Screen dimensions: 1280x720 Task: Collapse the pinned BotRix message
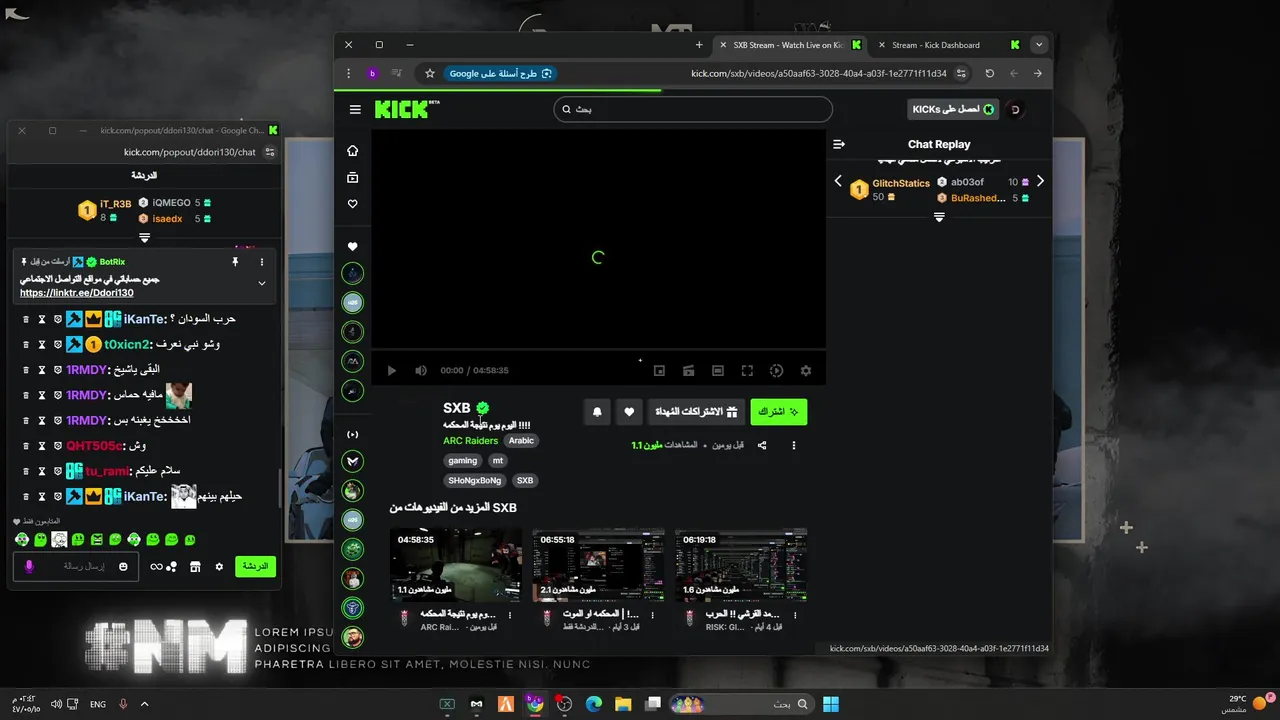pyautogui.click(x=262, y=283)
